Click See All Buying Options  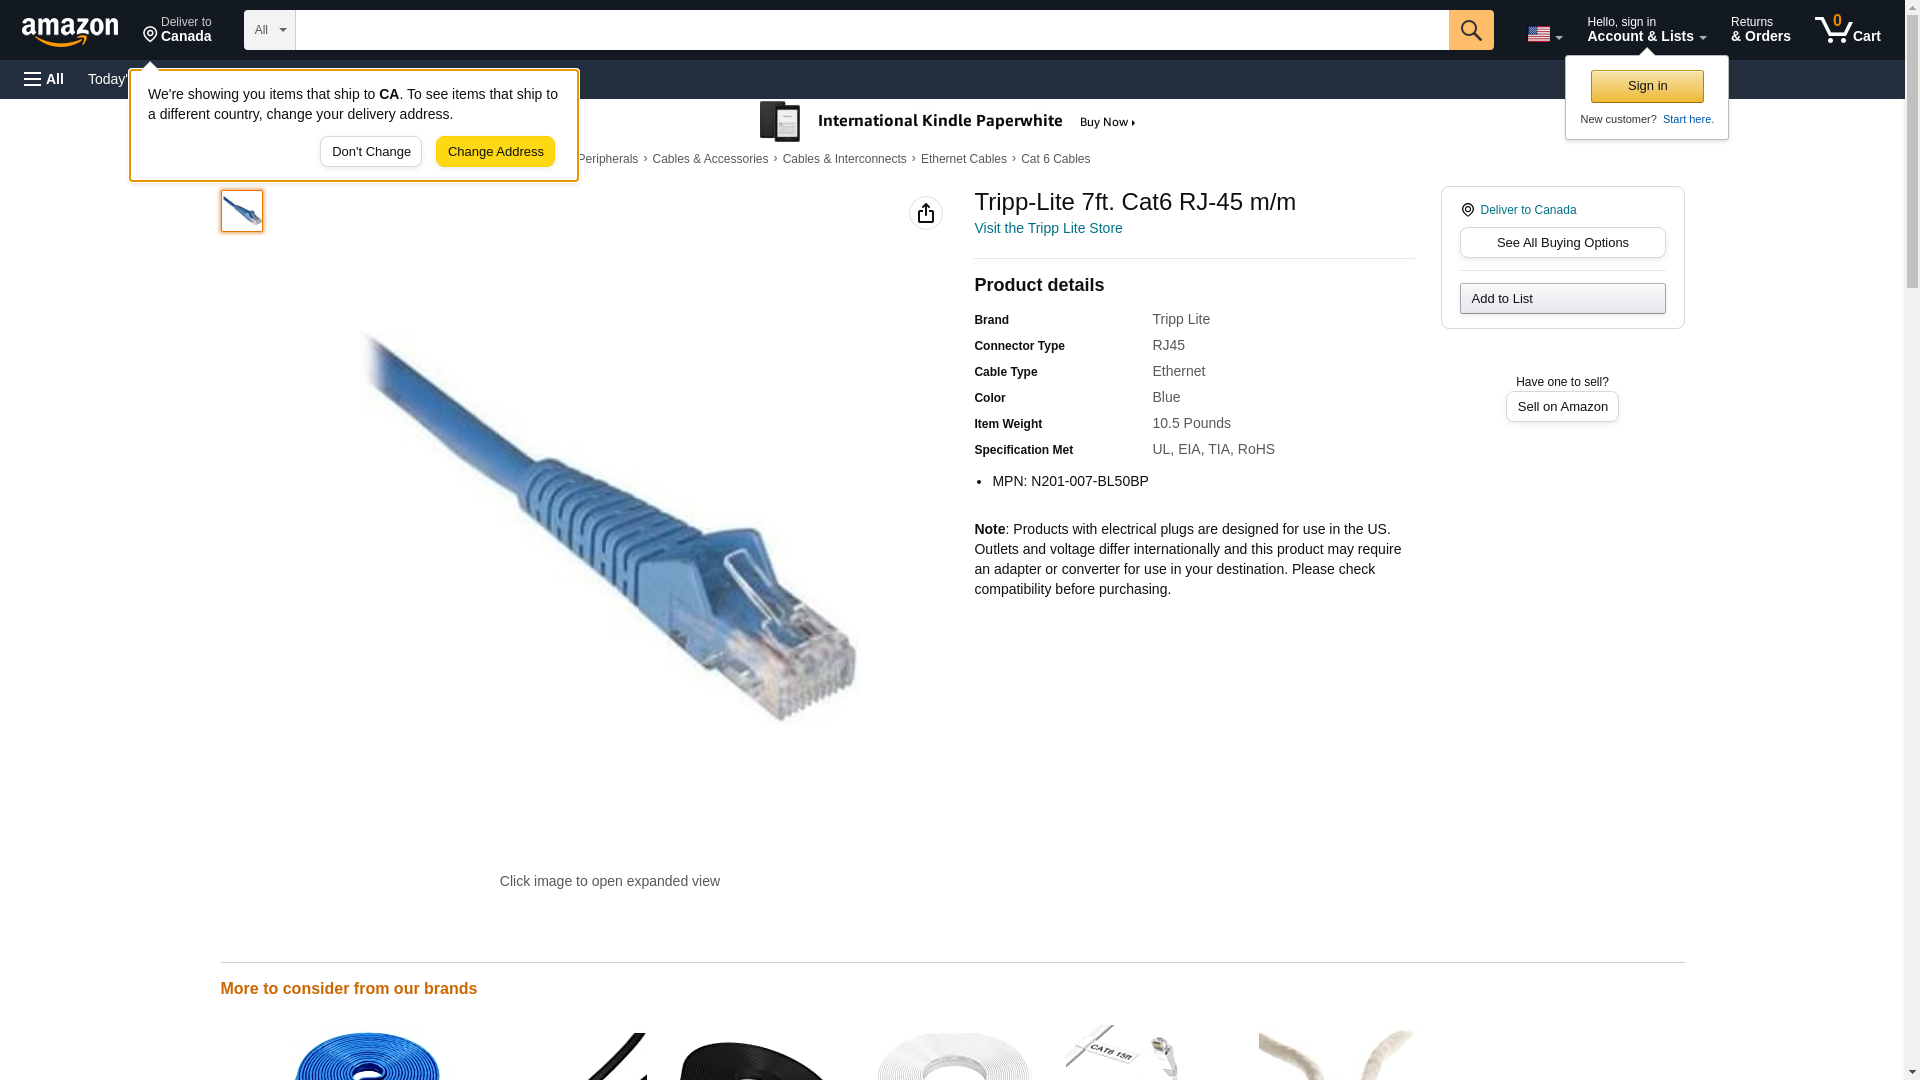(1562, 243)
